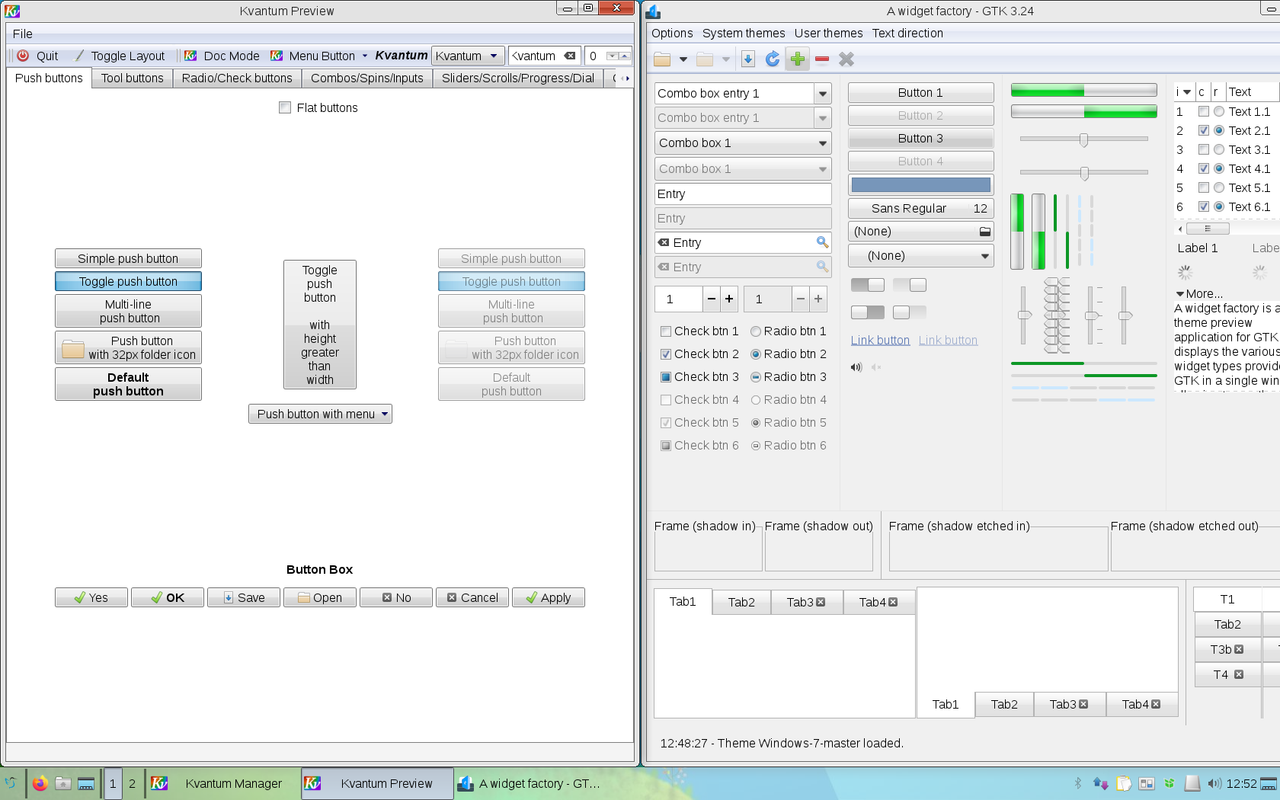Click the green plus toolbar icon

(x=797, y=59)
